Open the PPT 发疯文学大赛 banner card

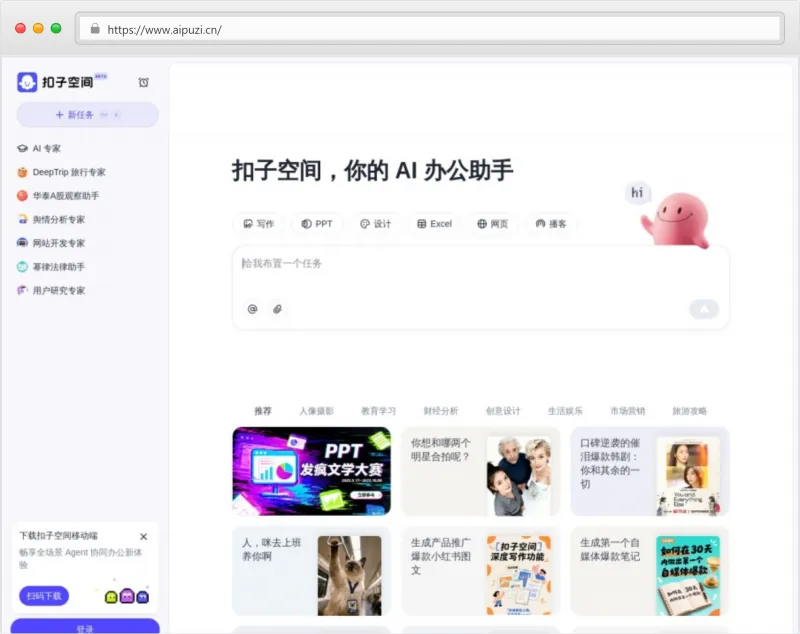(x=311, y=471)
